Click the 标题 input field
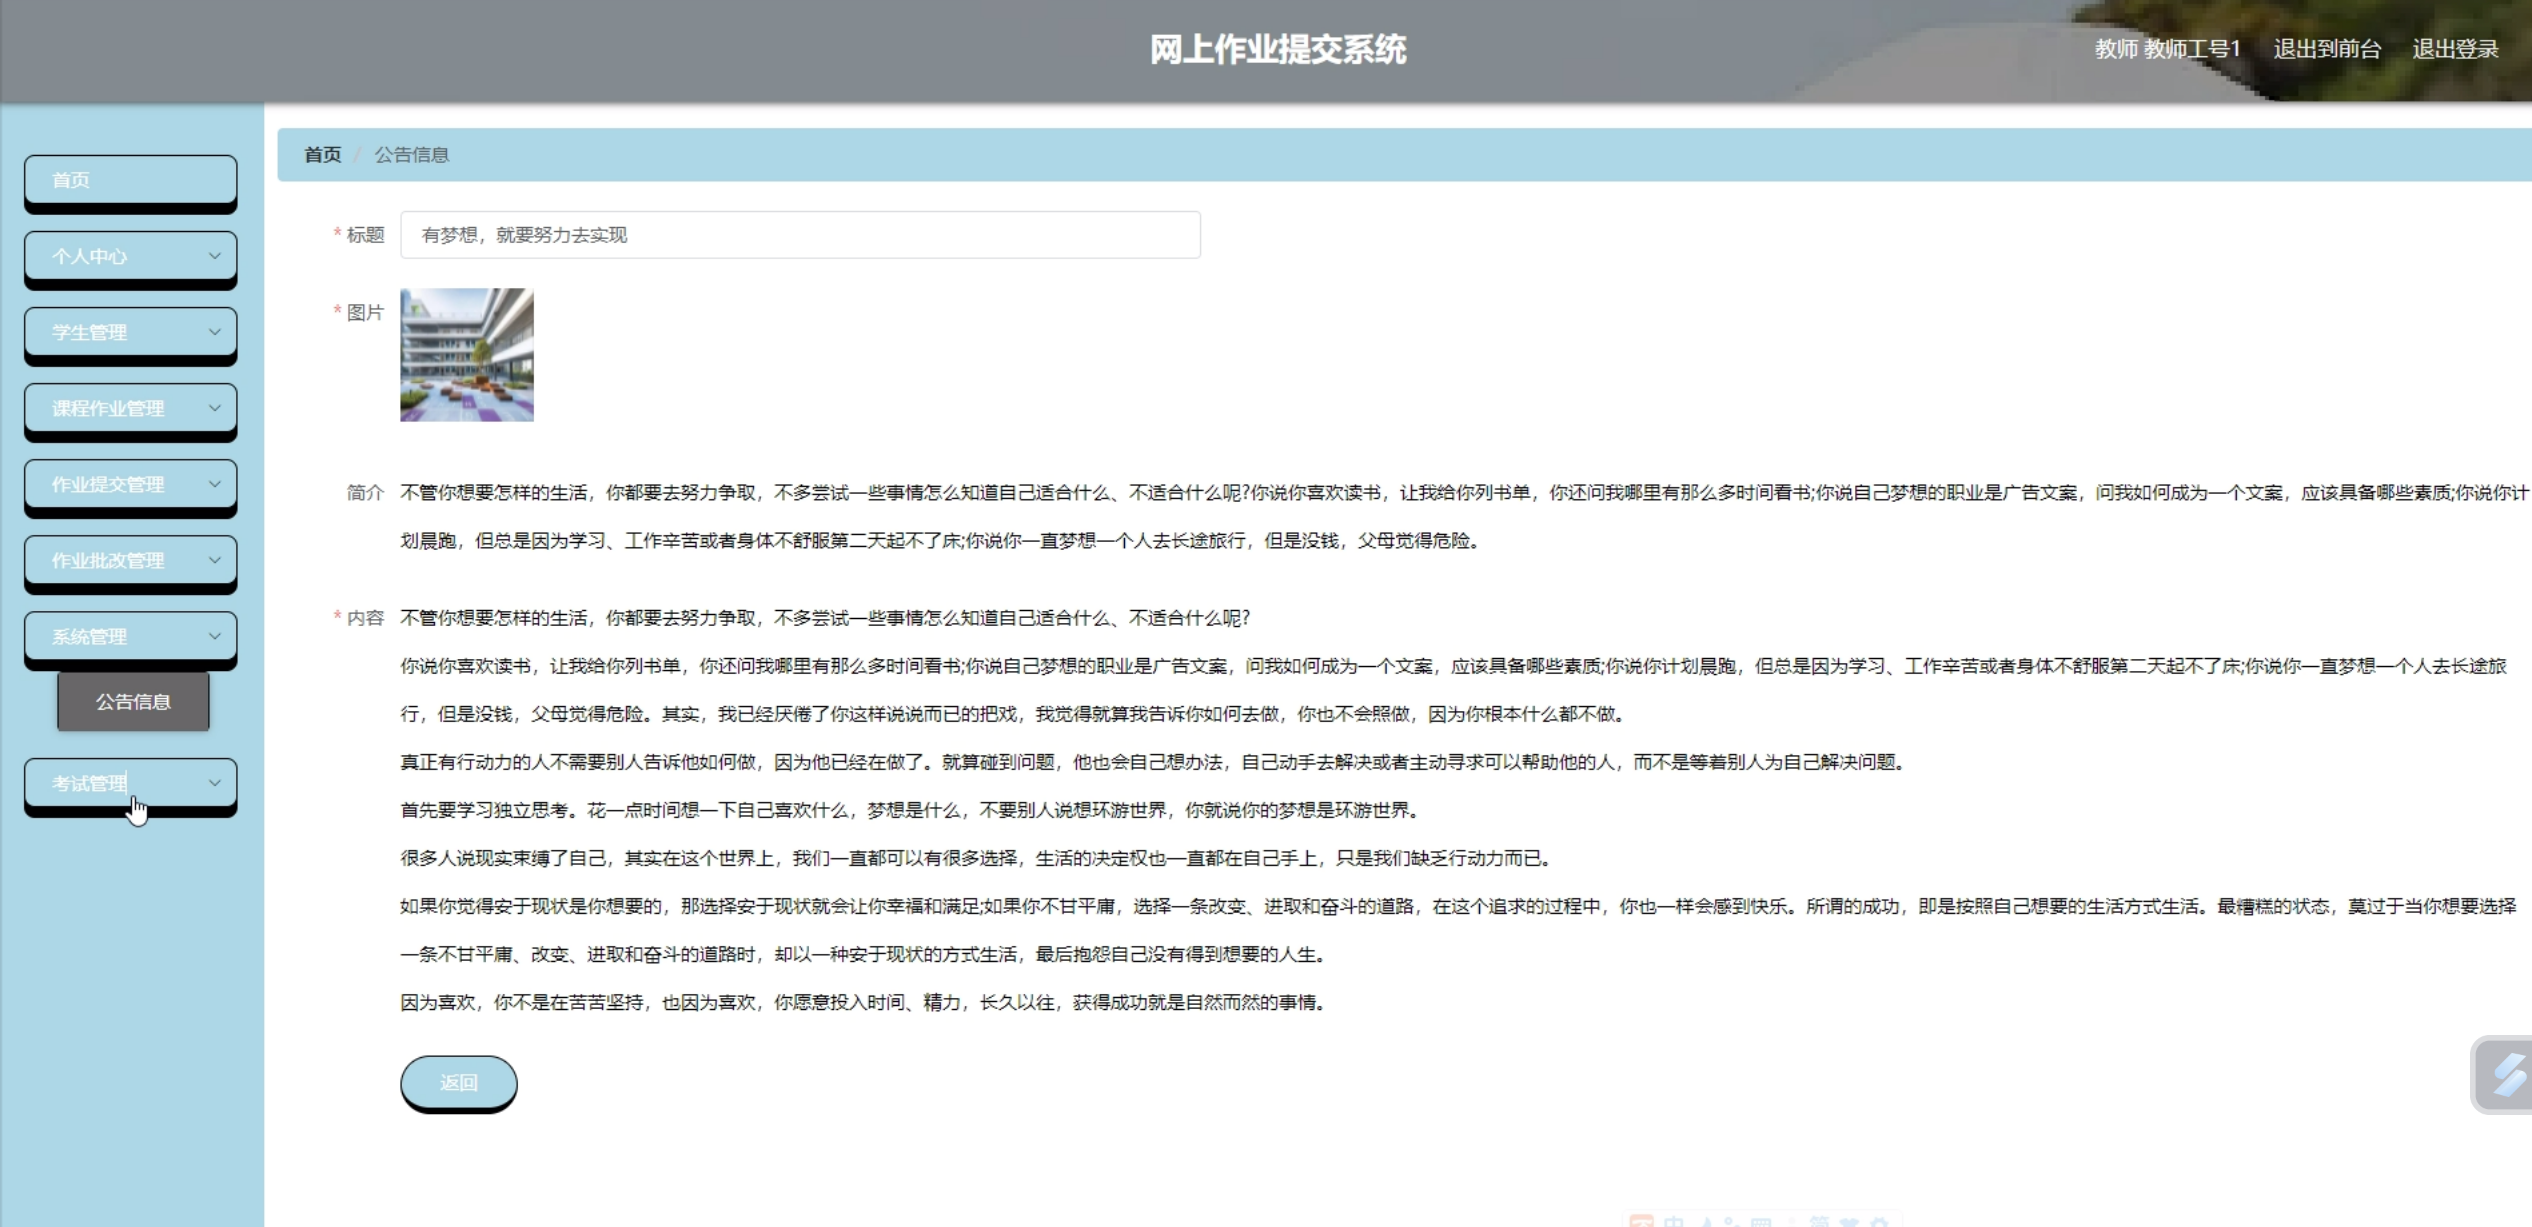 coord(800,235)
